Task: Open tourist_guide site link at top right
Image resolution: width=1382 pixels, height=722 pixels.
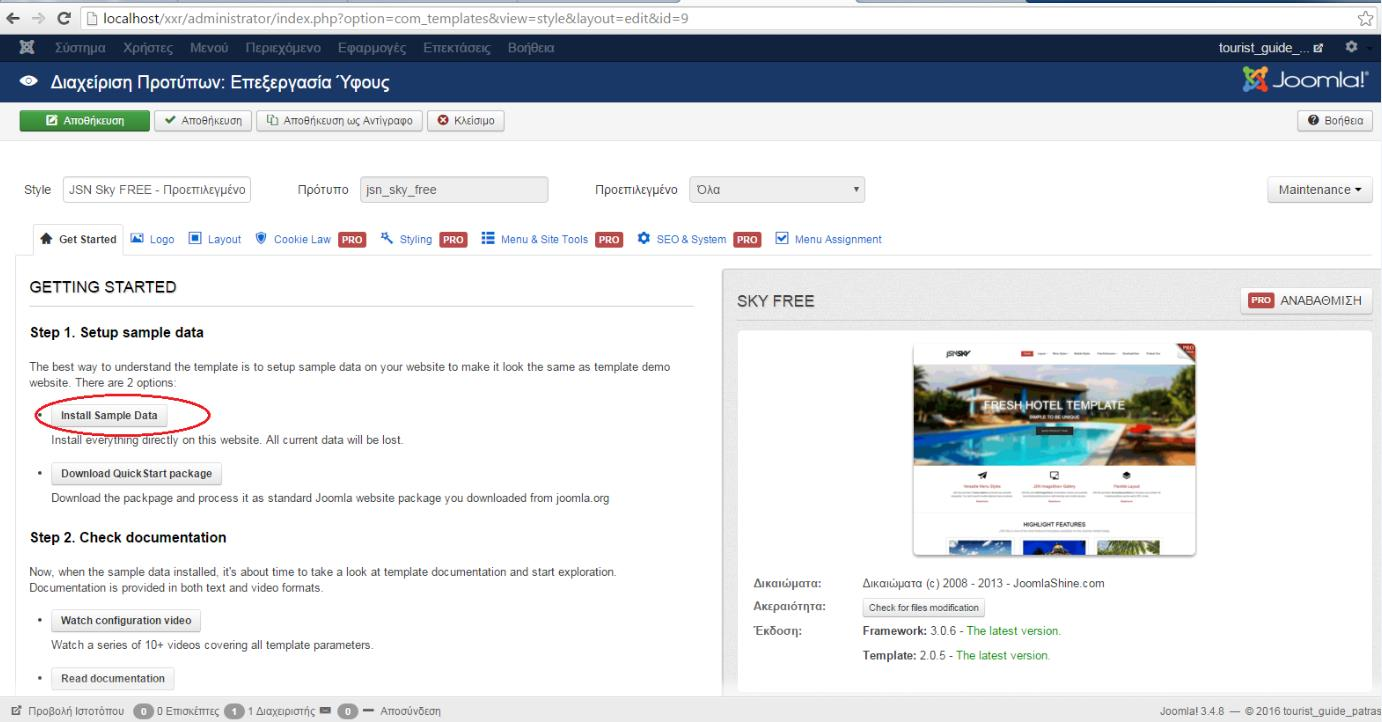Action: click(1270, 47)
